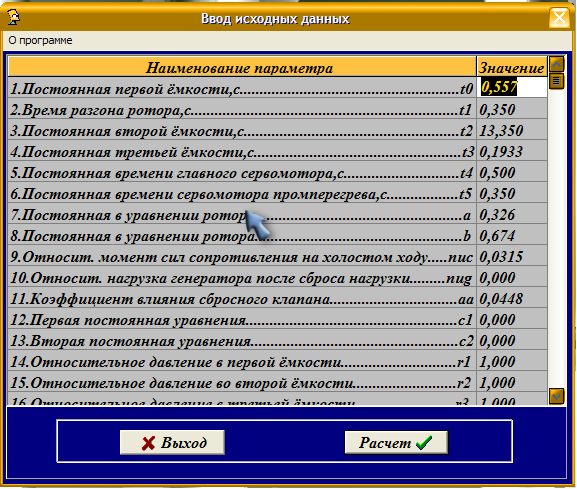This screenshot has width=577, height=489.
Task: Click the title bar application icon
Action: tap(14, 17)
